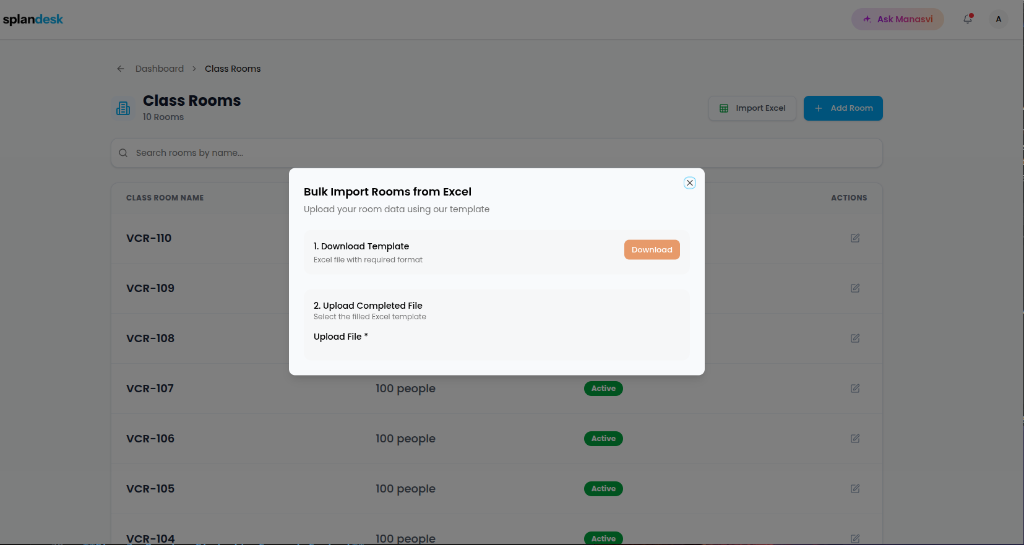Click the search magnifier icon
The image size is (1024, 545).
pyautogui.click(x=123, y=153)
